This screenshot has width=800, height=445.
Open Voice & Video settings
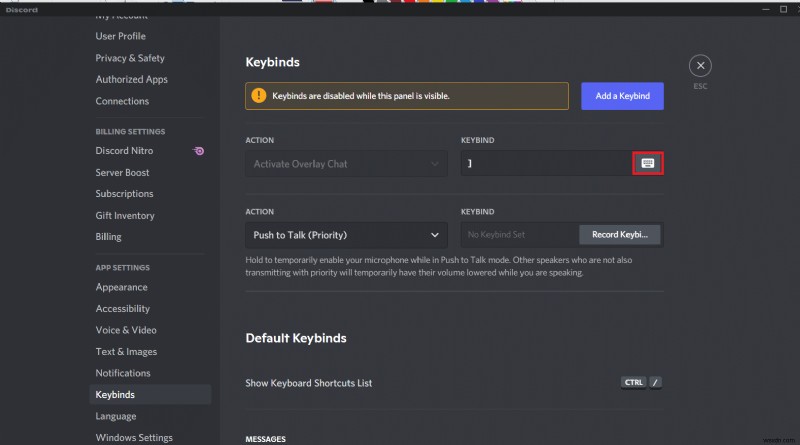pos(126,330)
